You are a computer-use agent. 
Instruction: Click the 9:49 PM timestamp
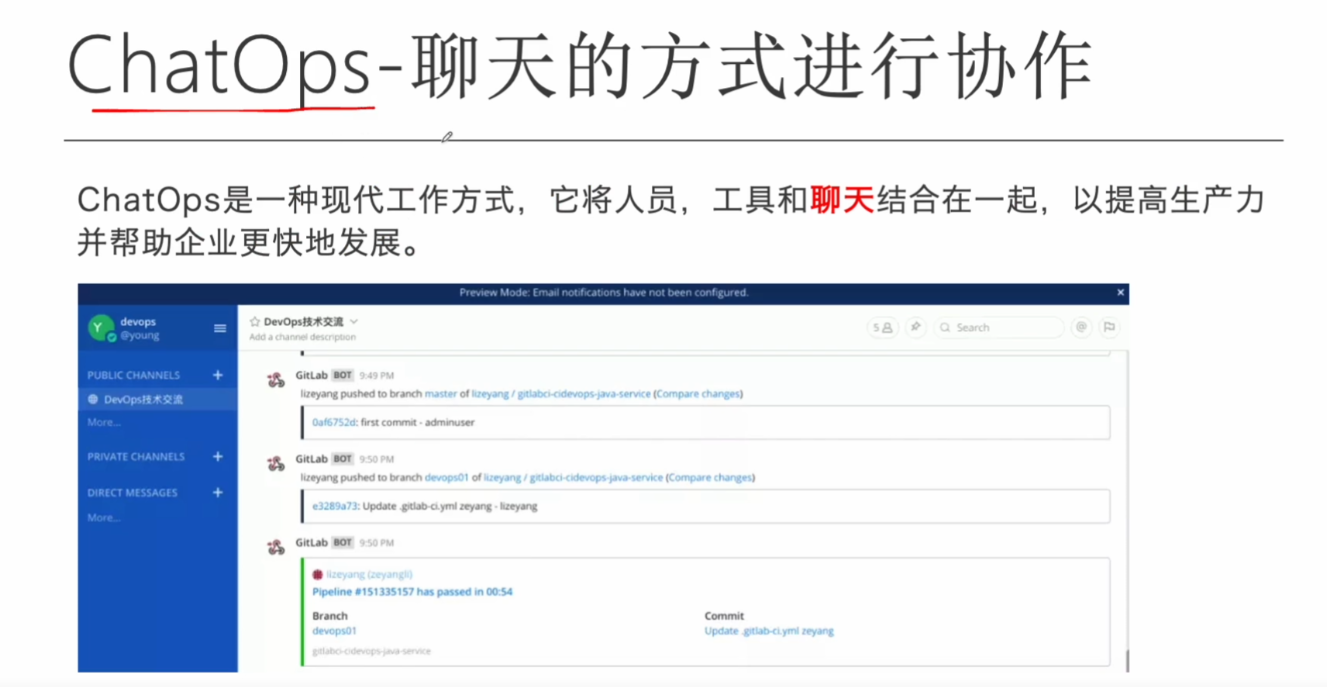376,375
